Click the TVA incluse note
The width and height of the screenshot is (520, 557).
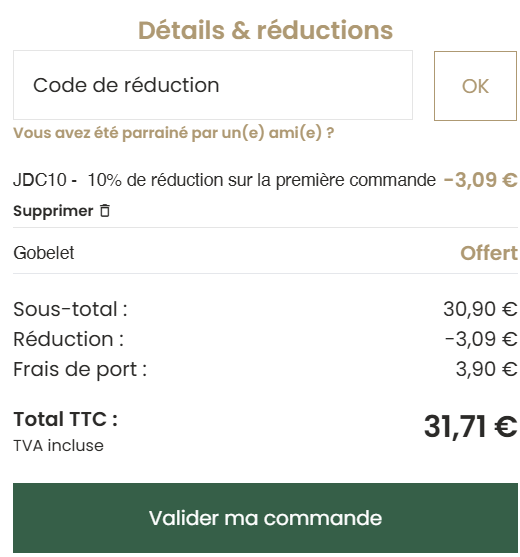click(58, 445)
